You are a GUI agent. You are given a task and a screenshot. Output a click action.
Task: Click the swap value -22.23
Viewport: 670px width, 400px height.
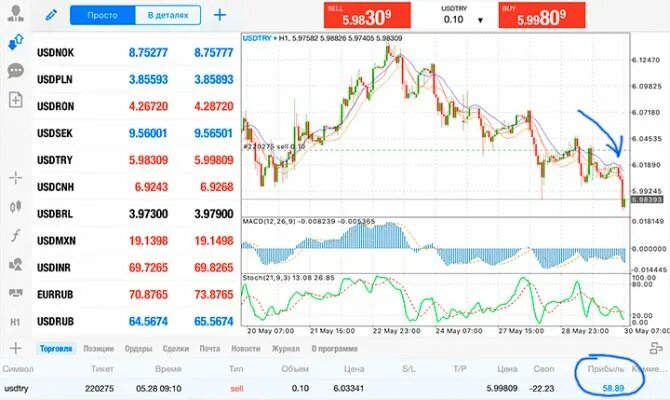542,388
